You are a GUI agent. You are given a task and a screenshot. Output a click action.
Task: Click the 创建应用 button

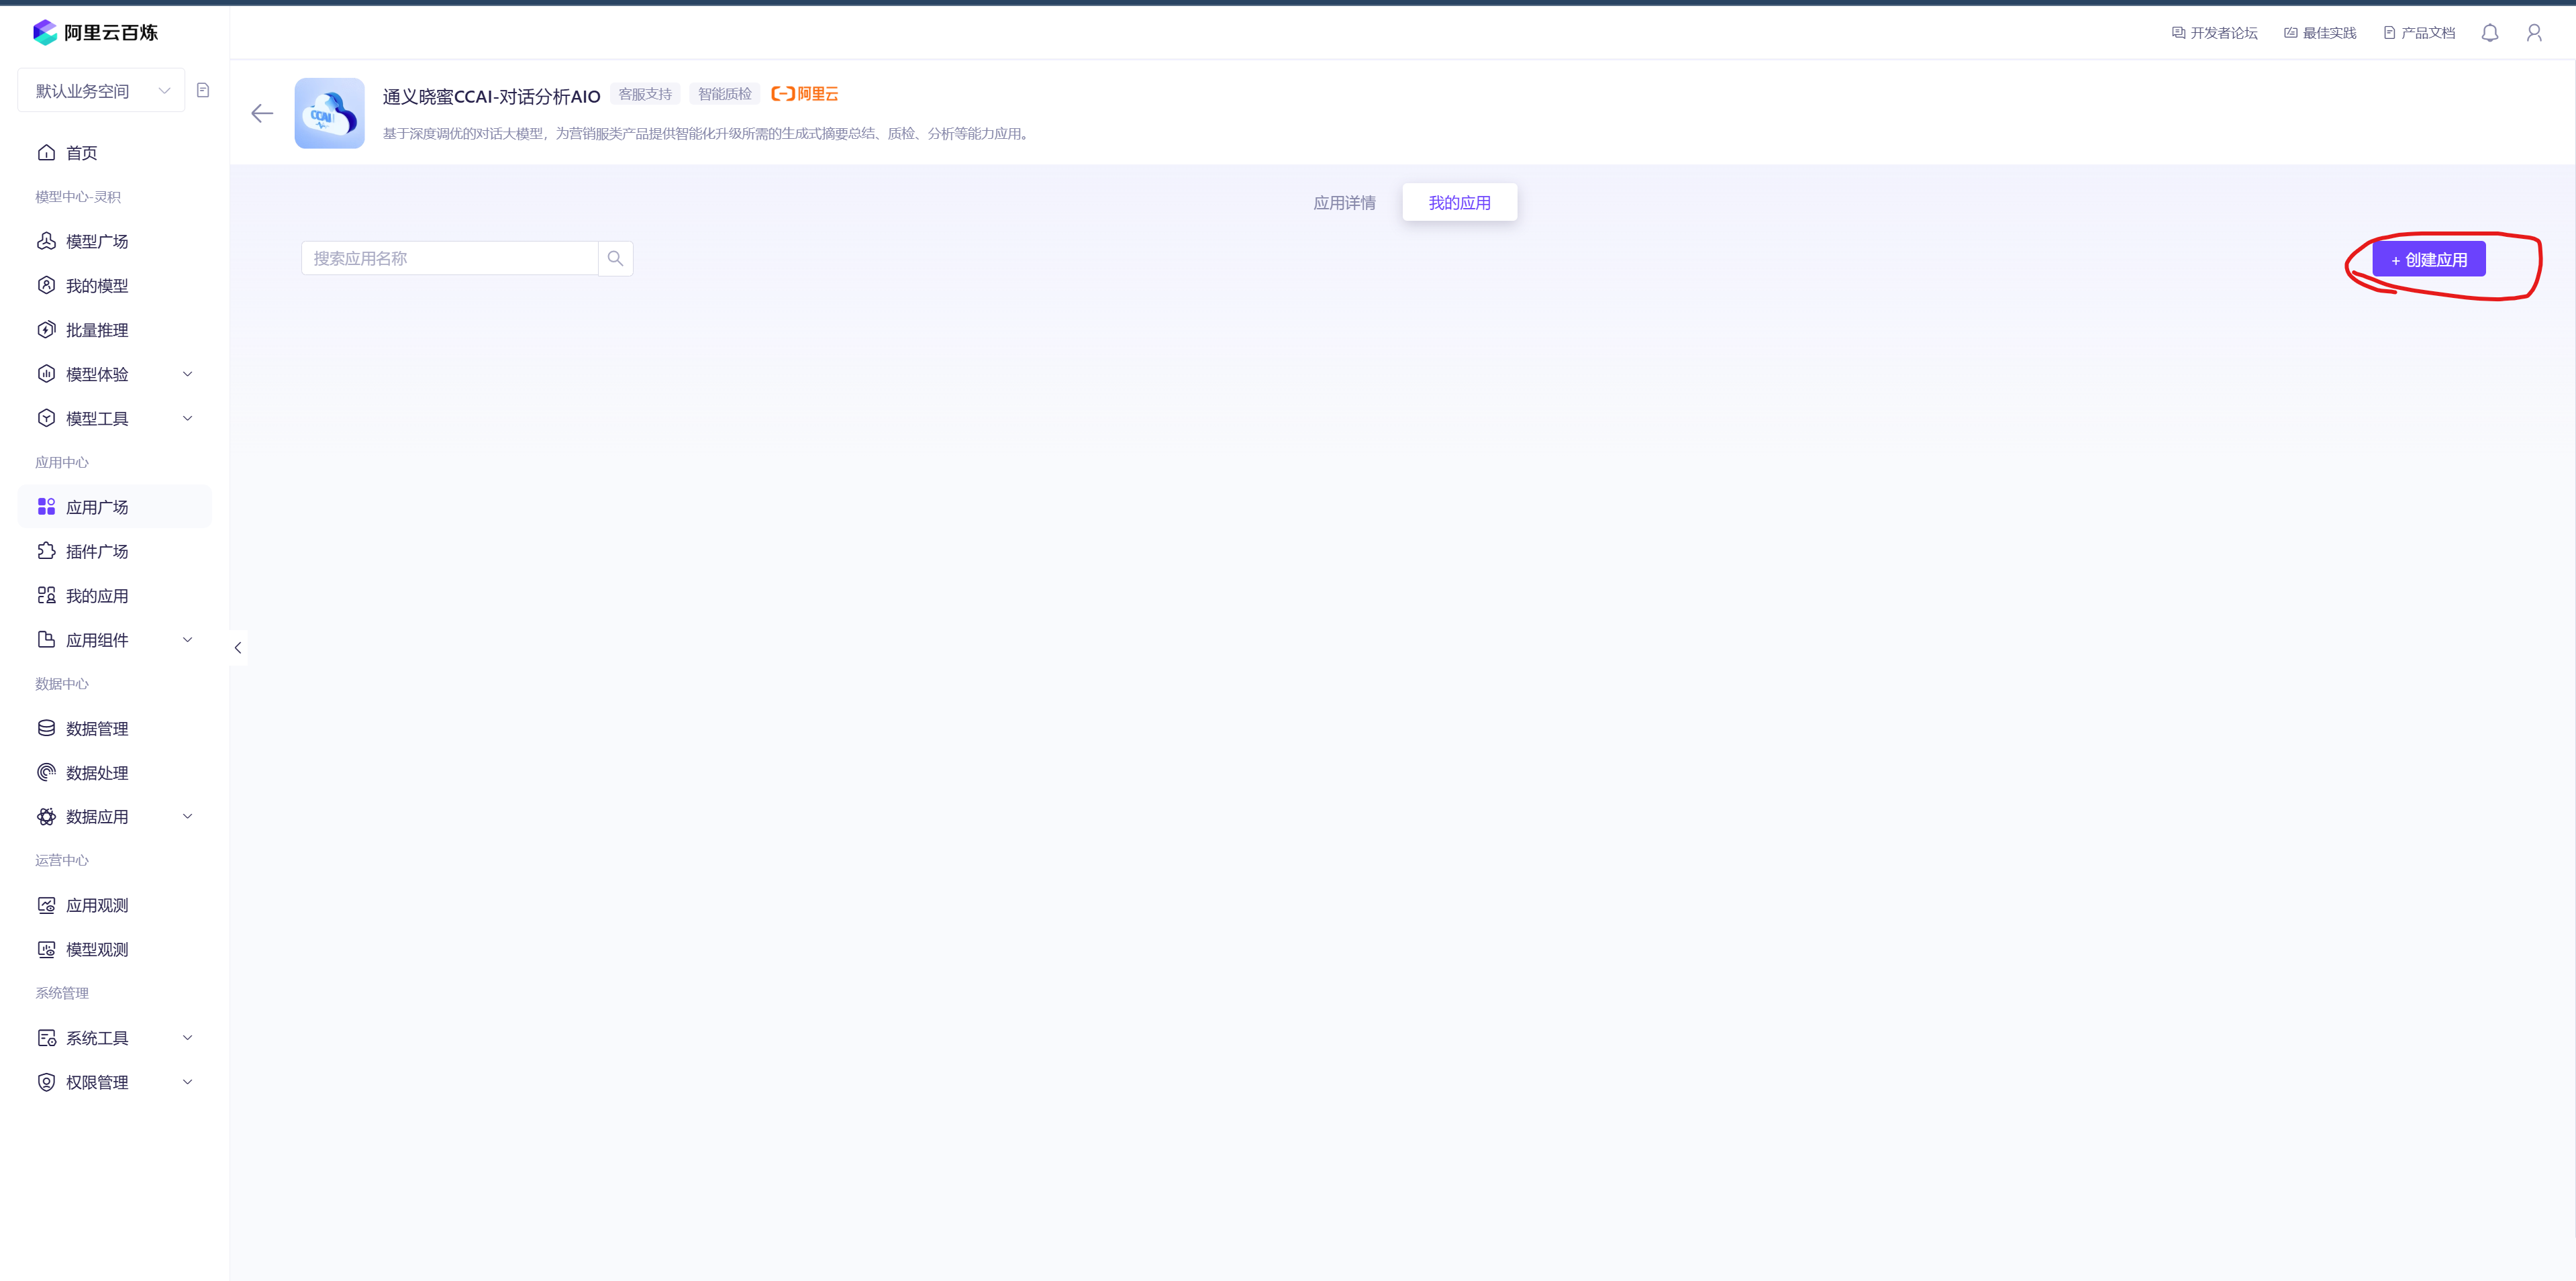click(x=2428, y=259)
